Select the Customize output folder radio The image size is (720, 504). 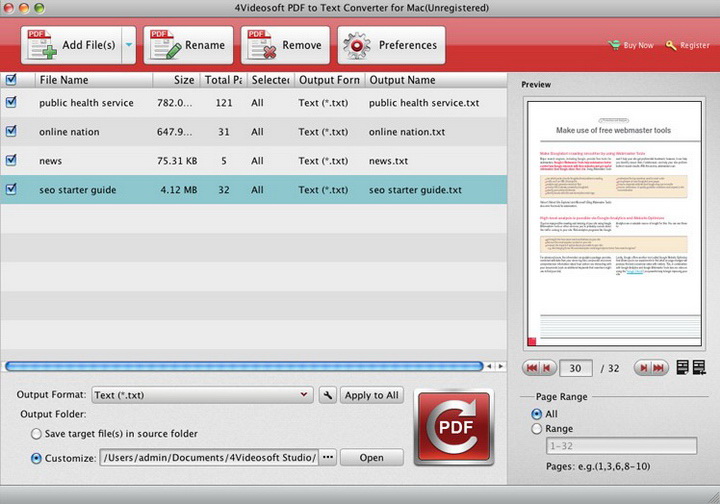36,458
